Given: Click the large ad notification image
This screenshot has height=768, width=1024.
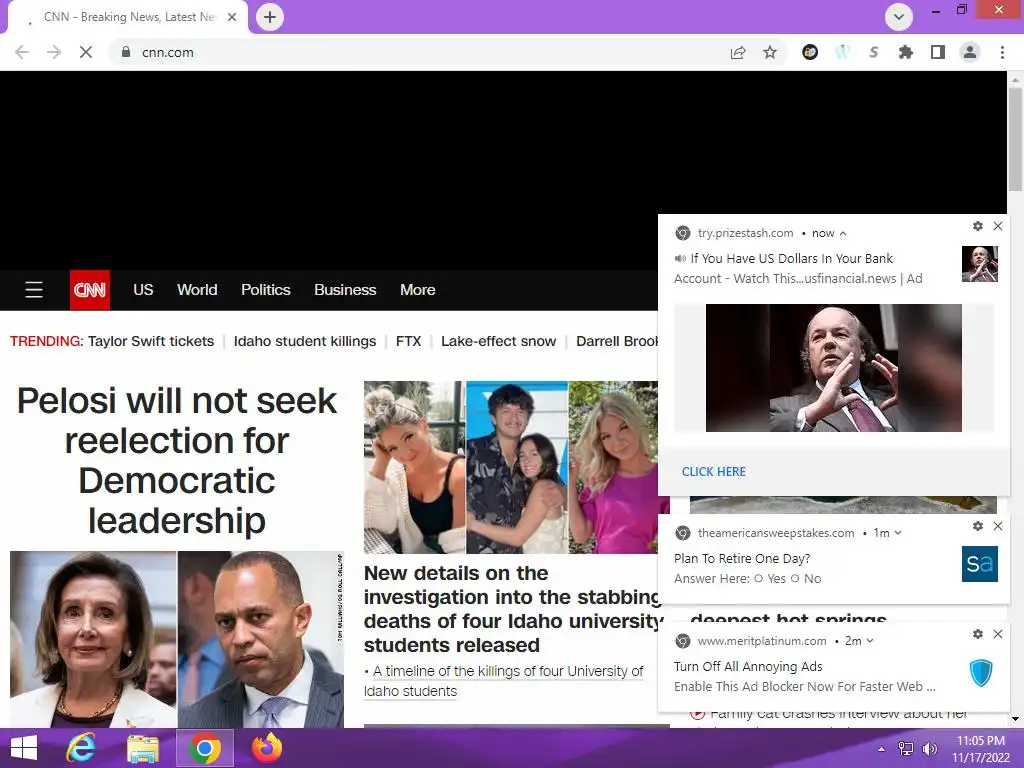Looking at the screenshot, I should click(x=833, y=368).
